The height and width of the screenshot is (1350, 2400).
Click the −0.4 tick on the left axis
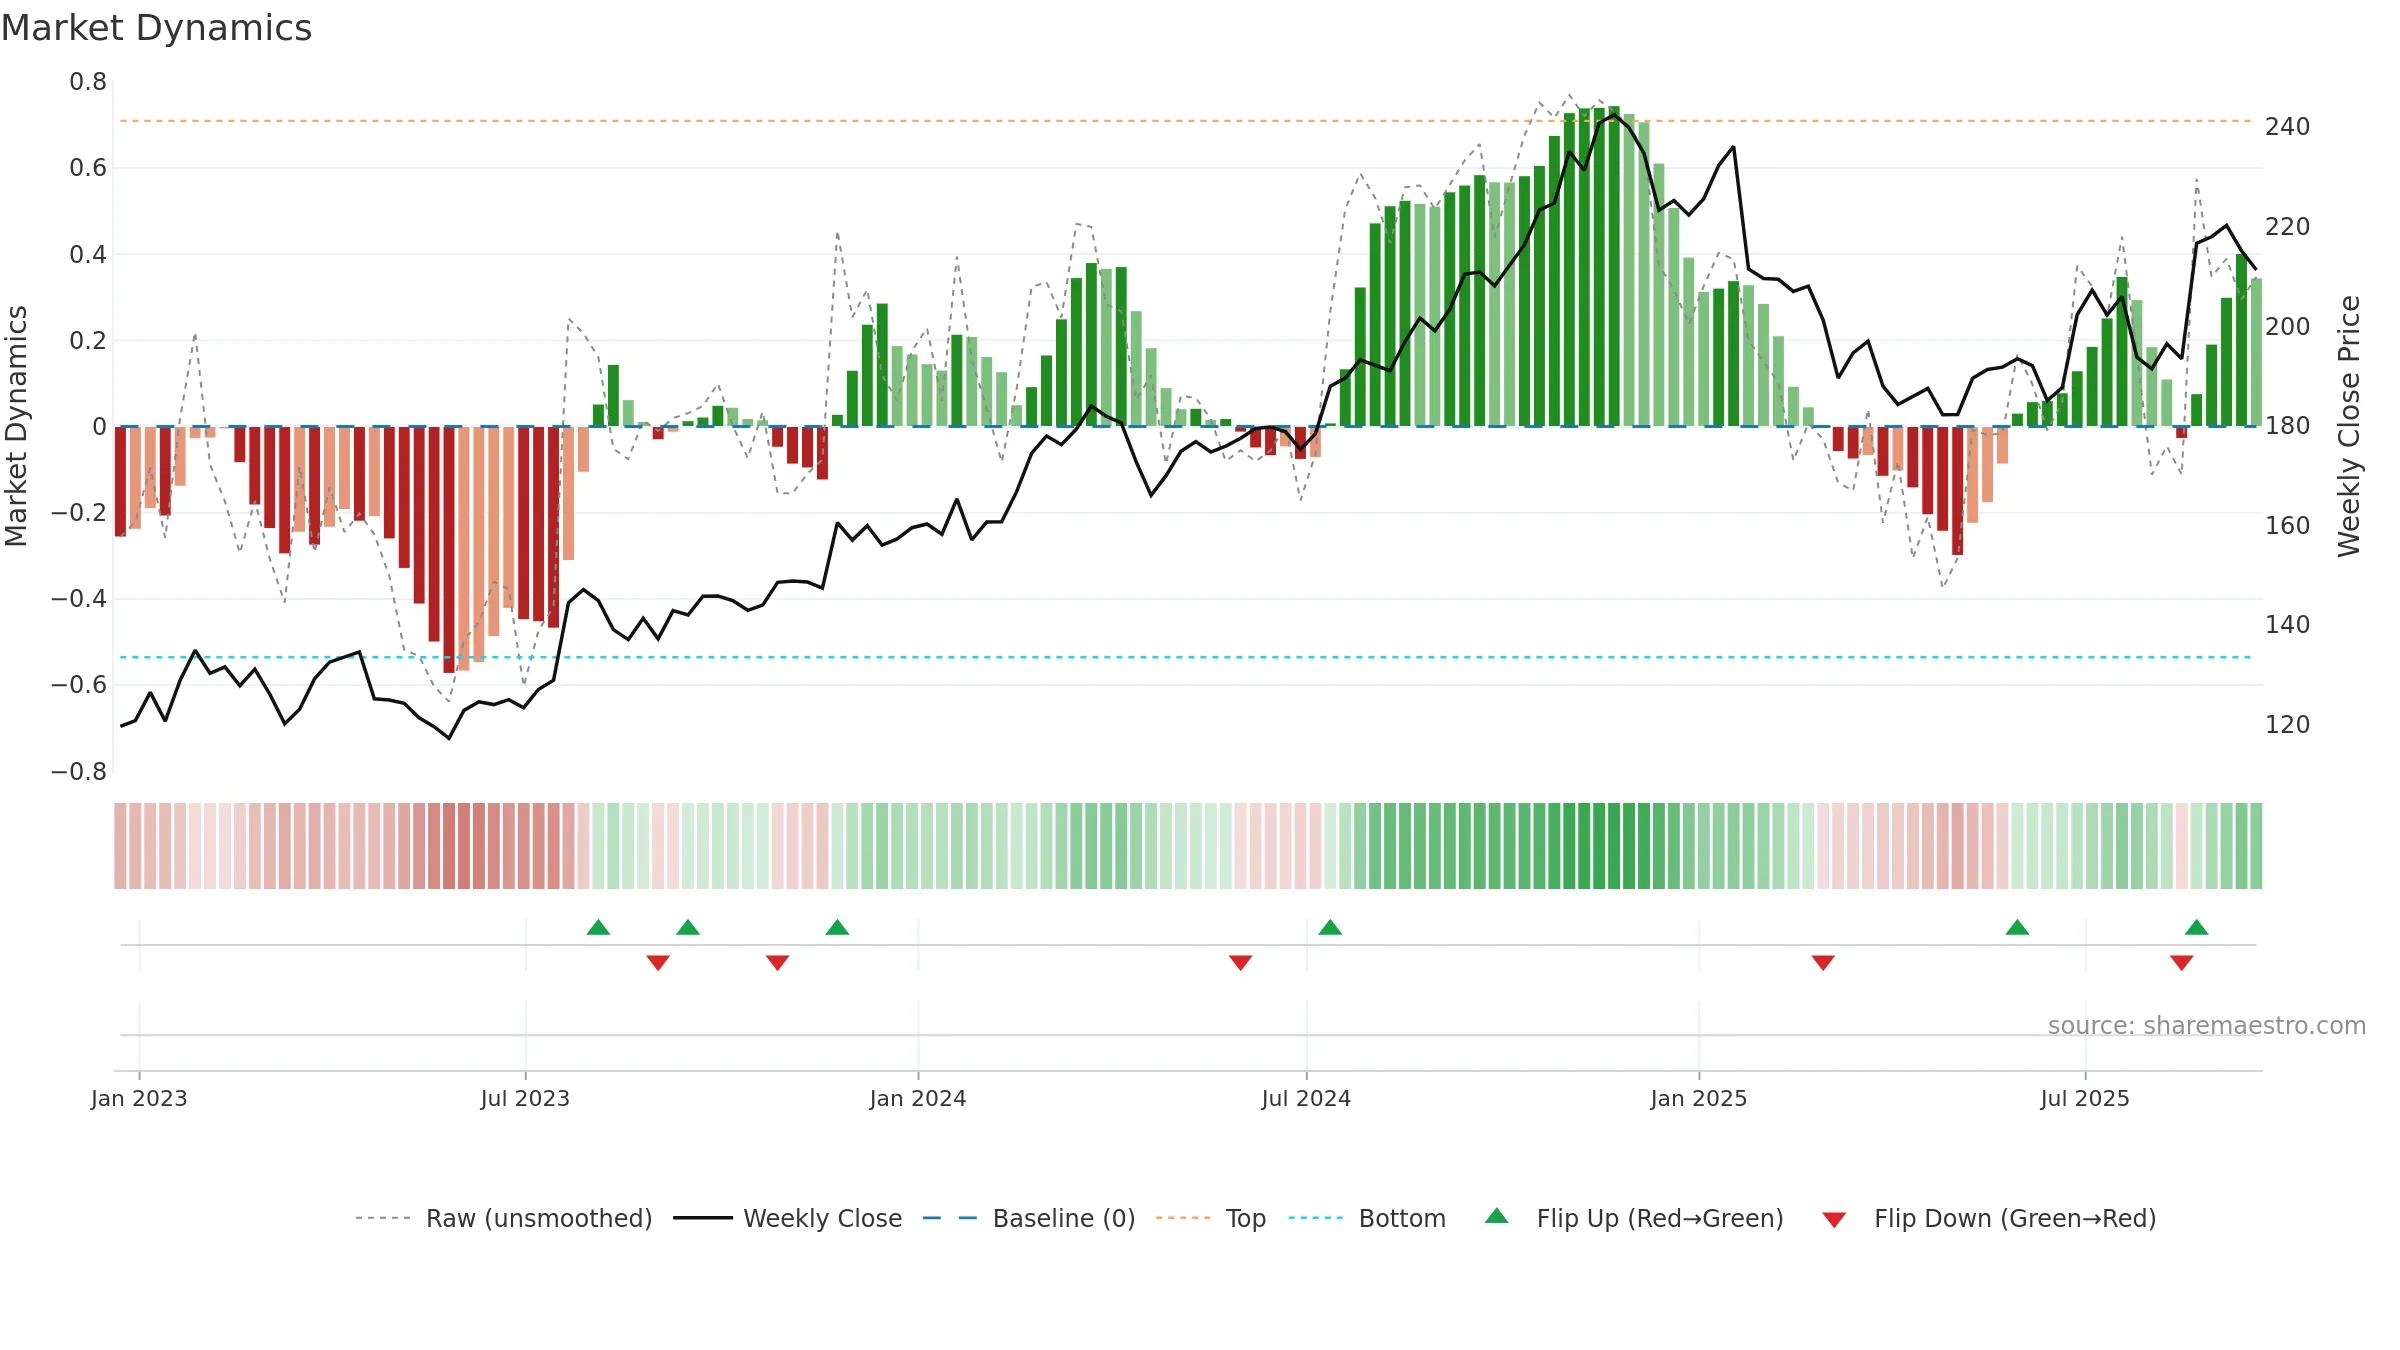coord(79,599)
